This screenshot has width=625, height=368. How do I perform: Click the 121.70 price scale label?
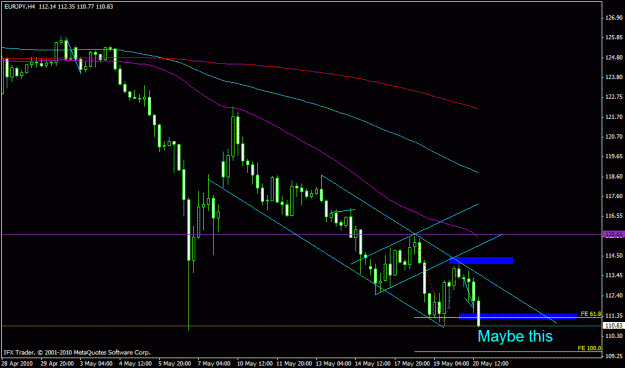coord(614,117)
